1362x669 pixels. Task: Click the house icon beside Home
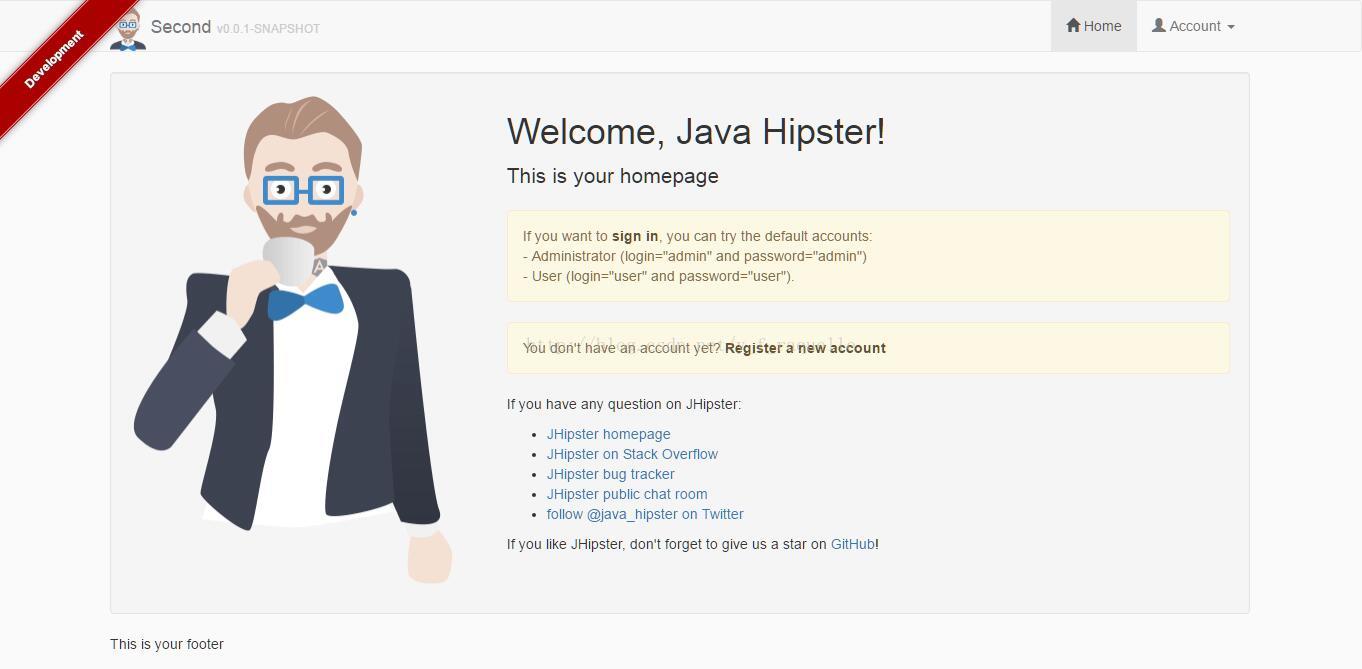click(x=1073, y=25)
